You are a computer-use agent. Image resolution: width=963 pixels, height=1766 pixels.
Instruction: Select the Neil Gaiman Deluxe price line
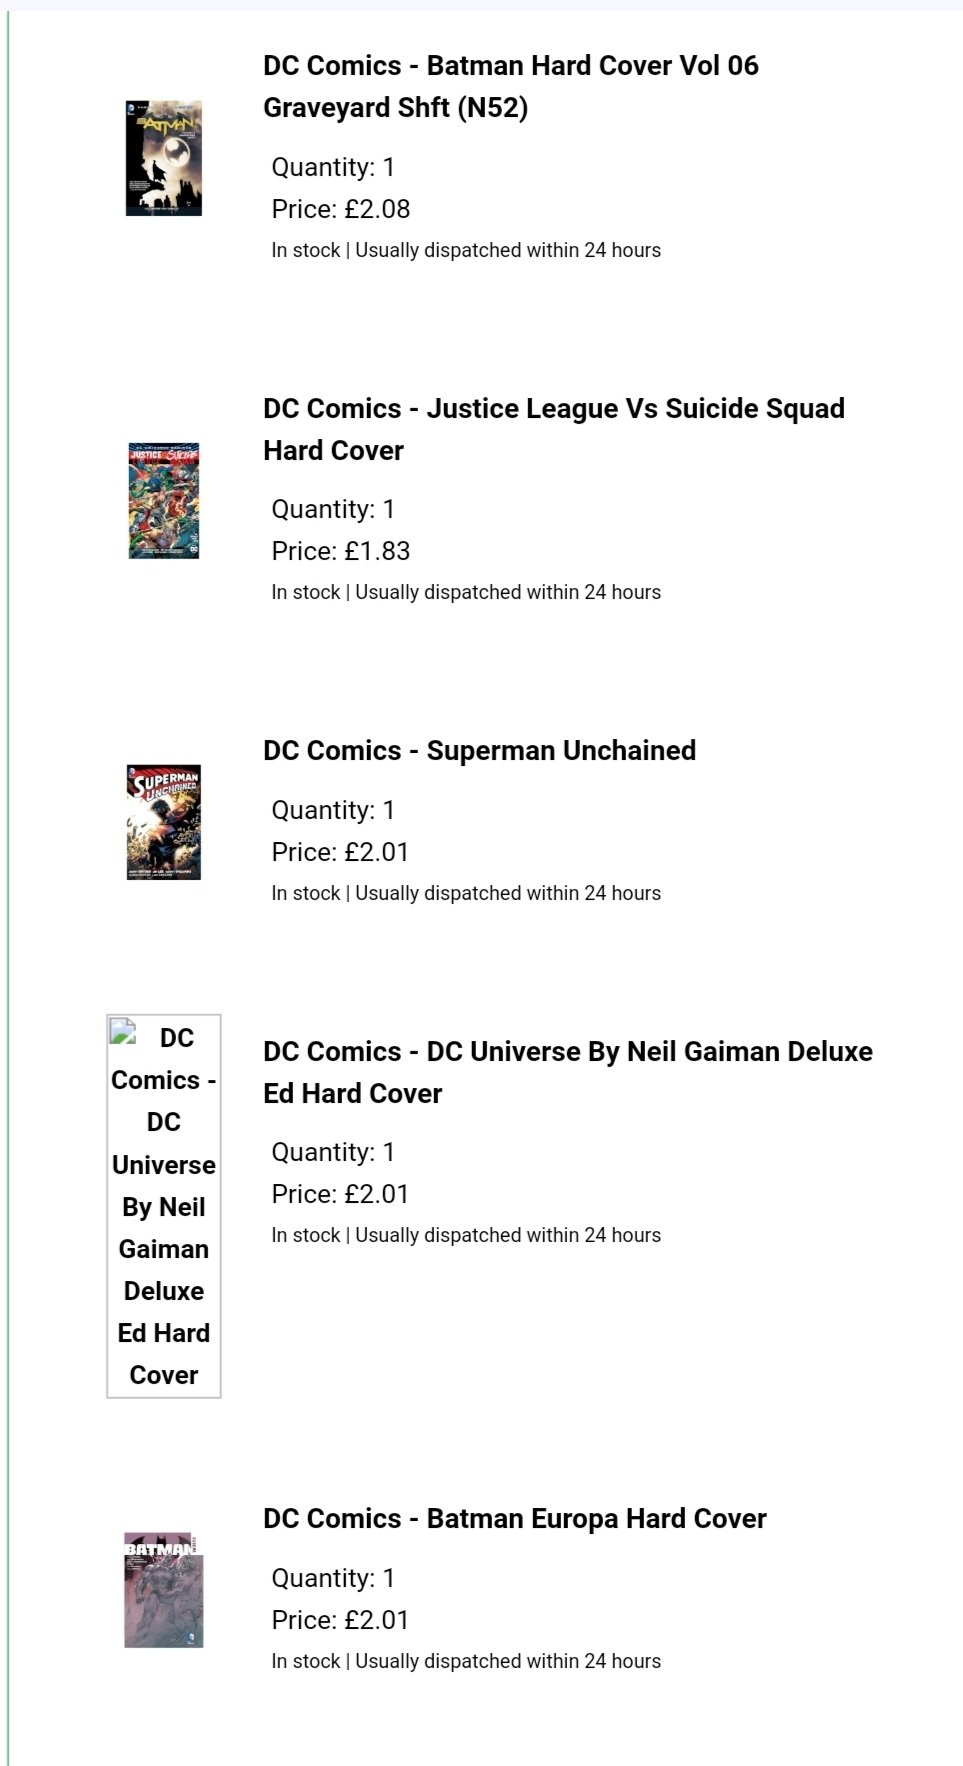tap(341, 1194)
